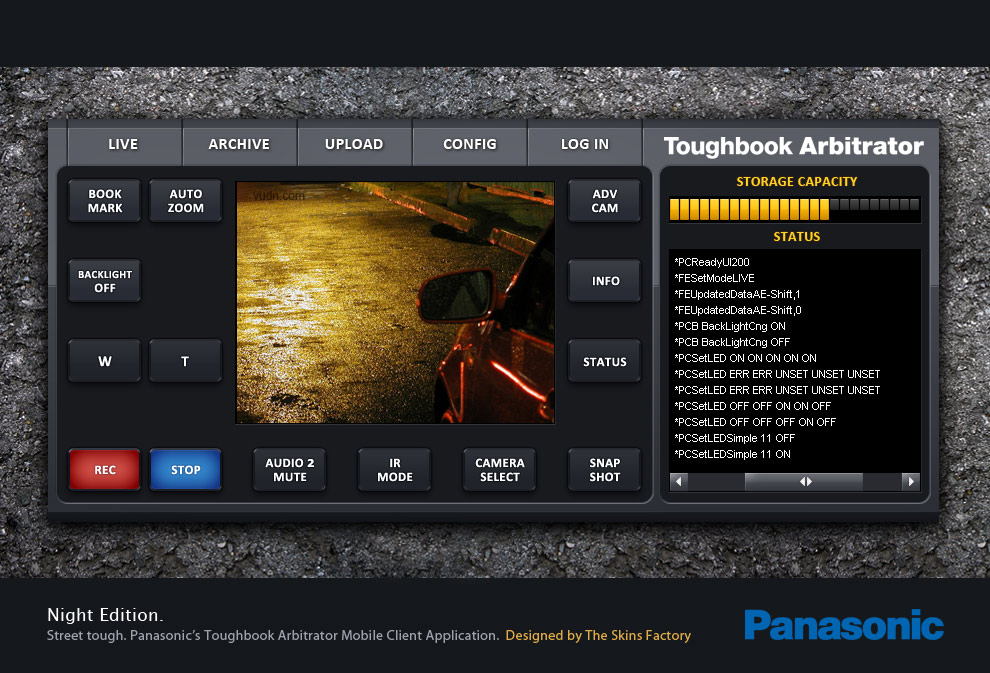Select the '*FESetModeLIVE' log line
The image size is (990, 673).
coord(714,278)
